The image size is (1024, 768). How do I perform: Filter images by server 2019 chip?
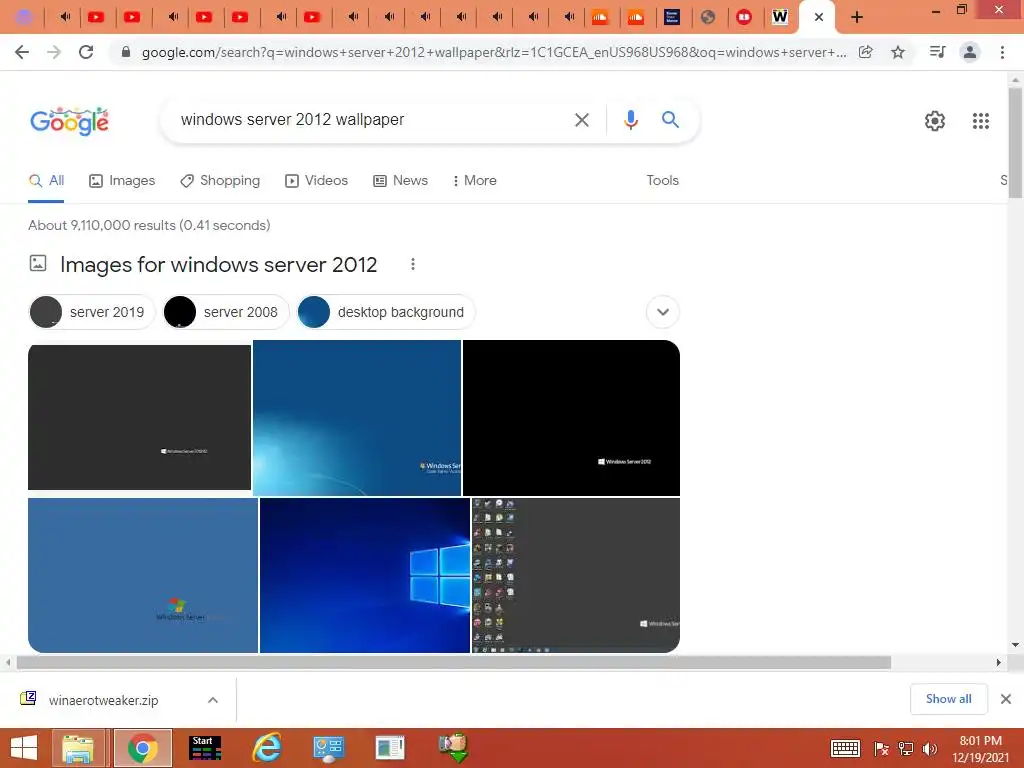(91, 312)
